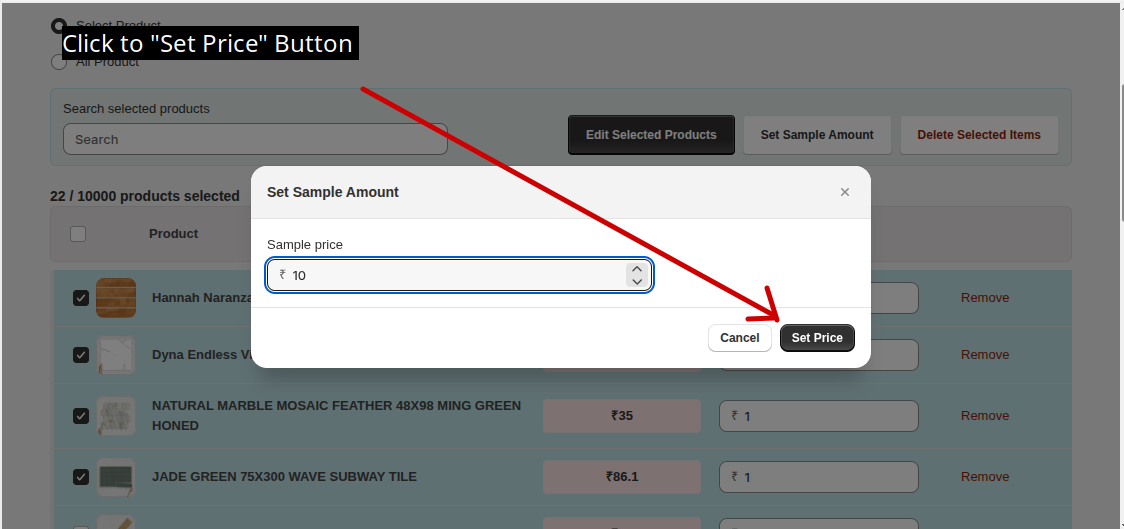1124x529 pixels.
Task: Select the All Product radio button
Action: (59, 62)
